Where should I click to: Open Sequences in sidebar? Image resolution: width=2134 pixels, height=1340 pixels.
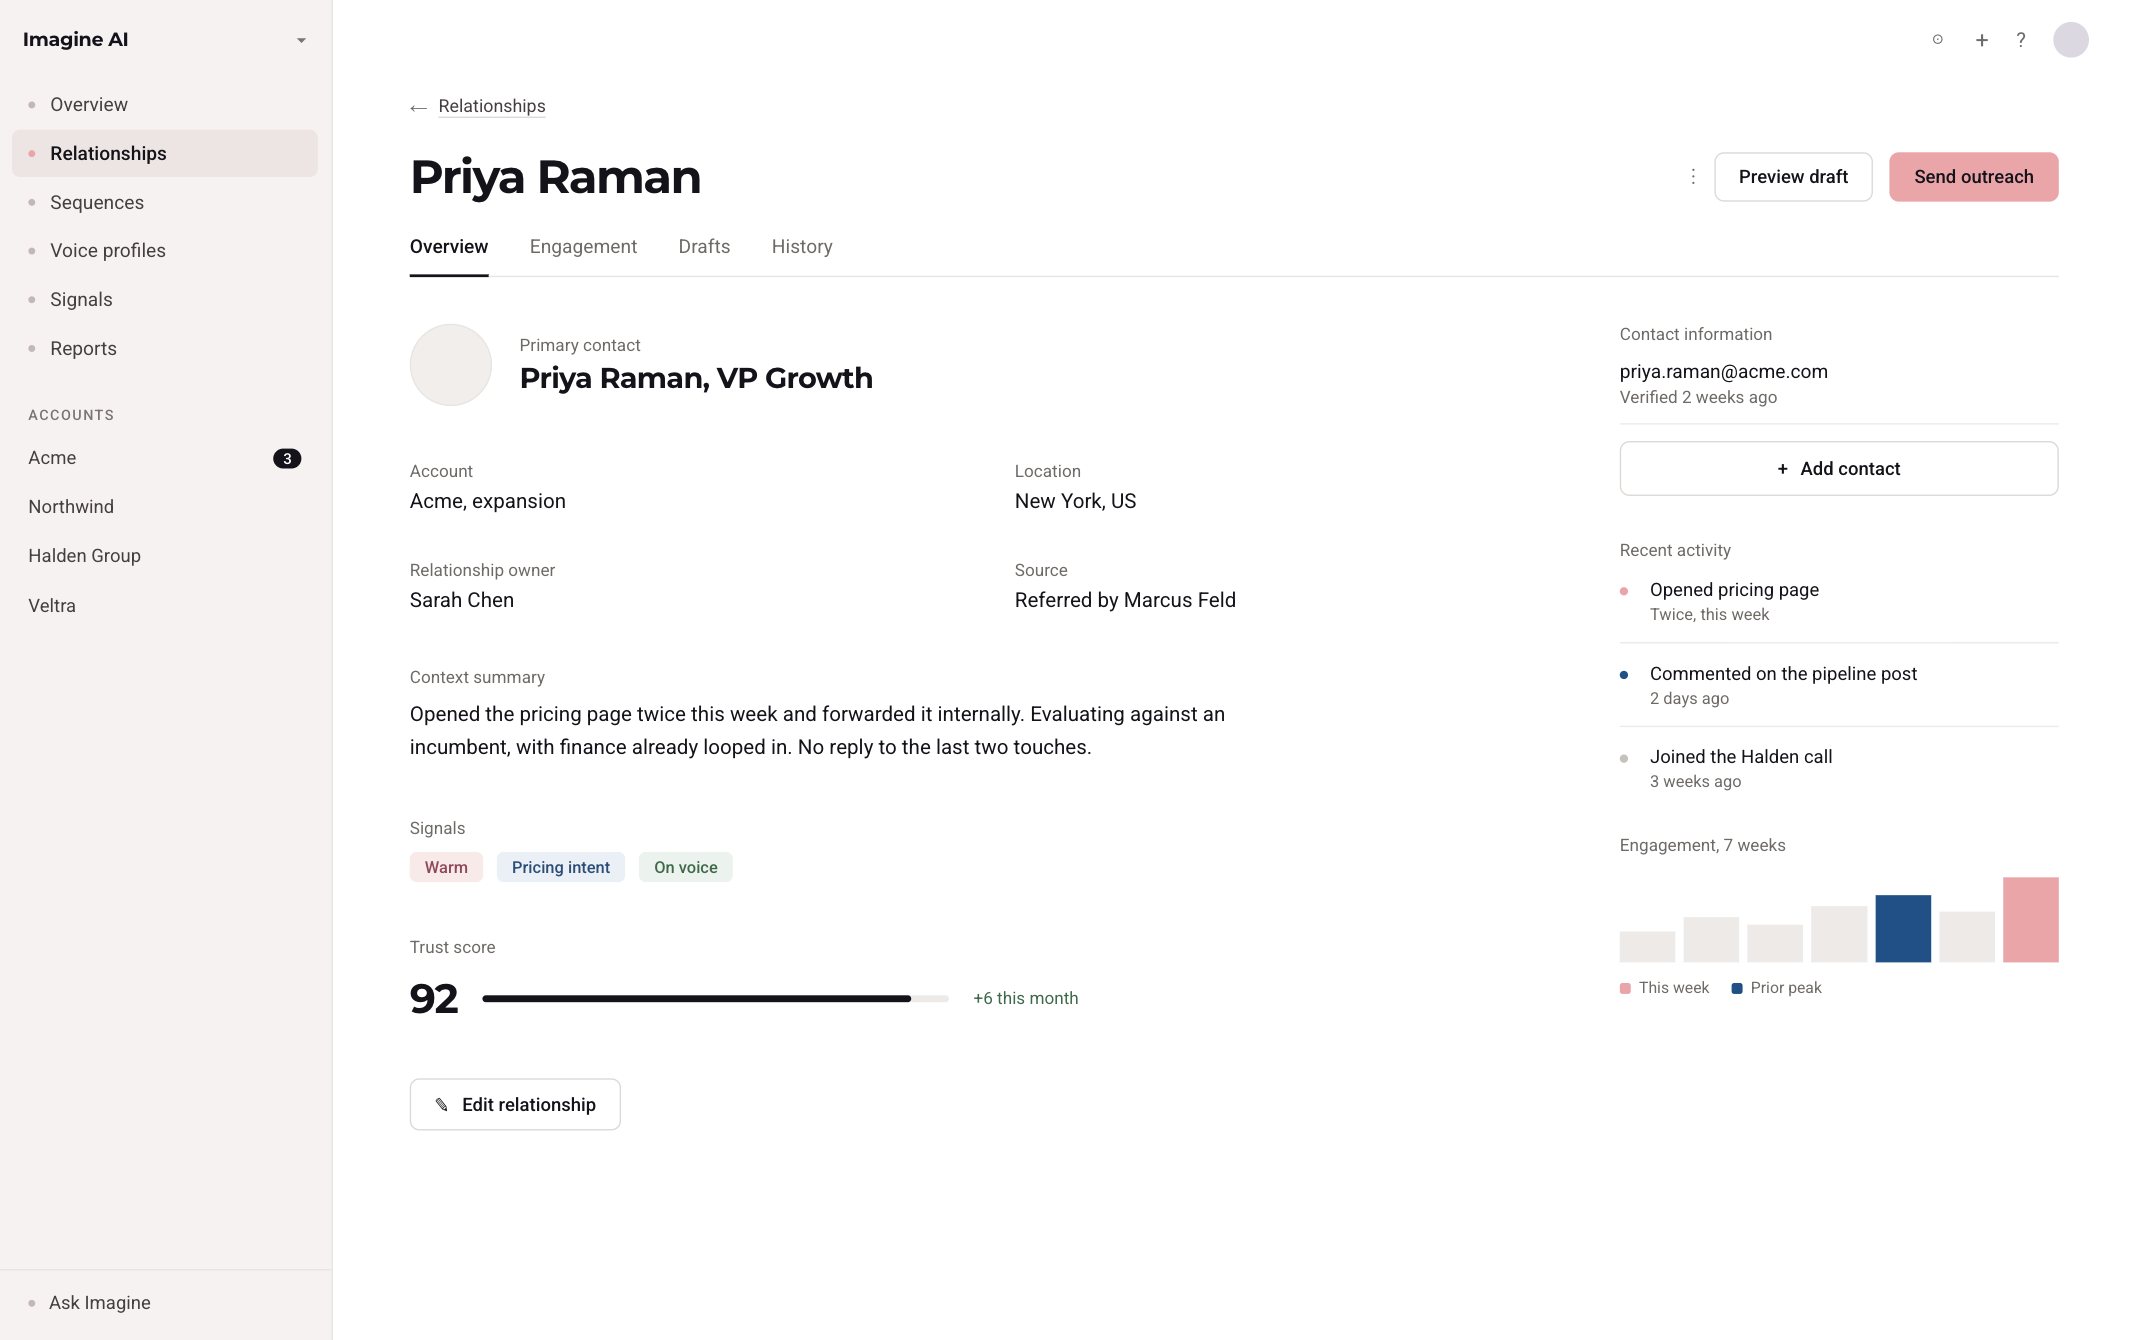coord(165,202)
